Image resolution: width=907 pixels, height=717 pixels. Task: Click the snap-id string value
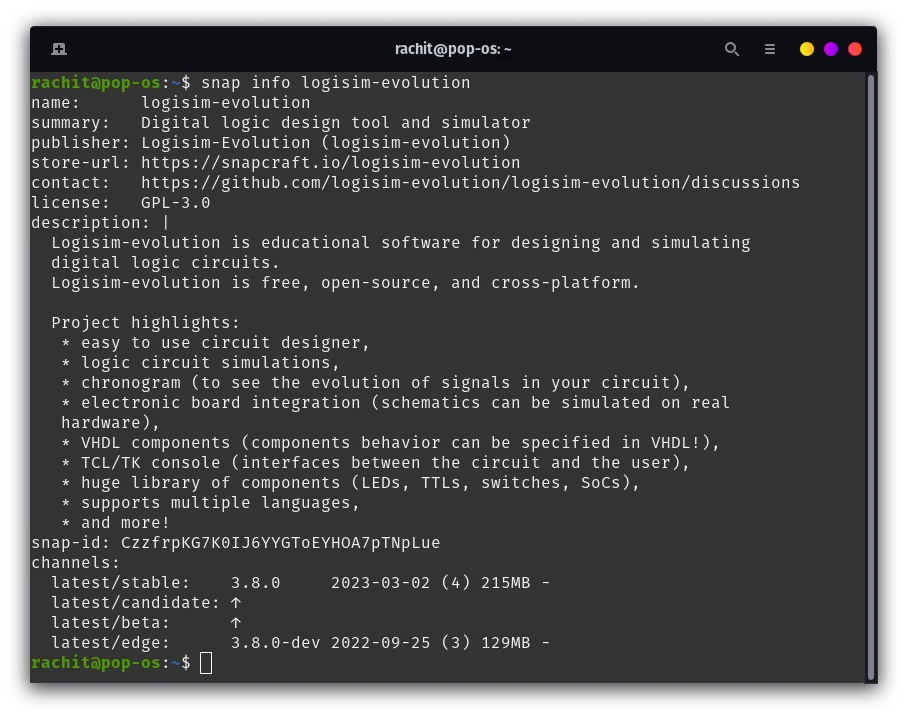coord(281,543)
